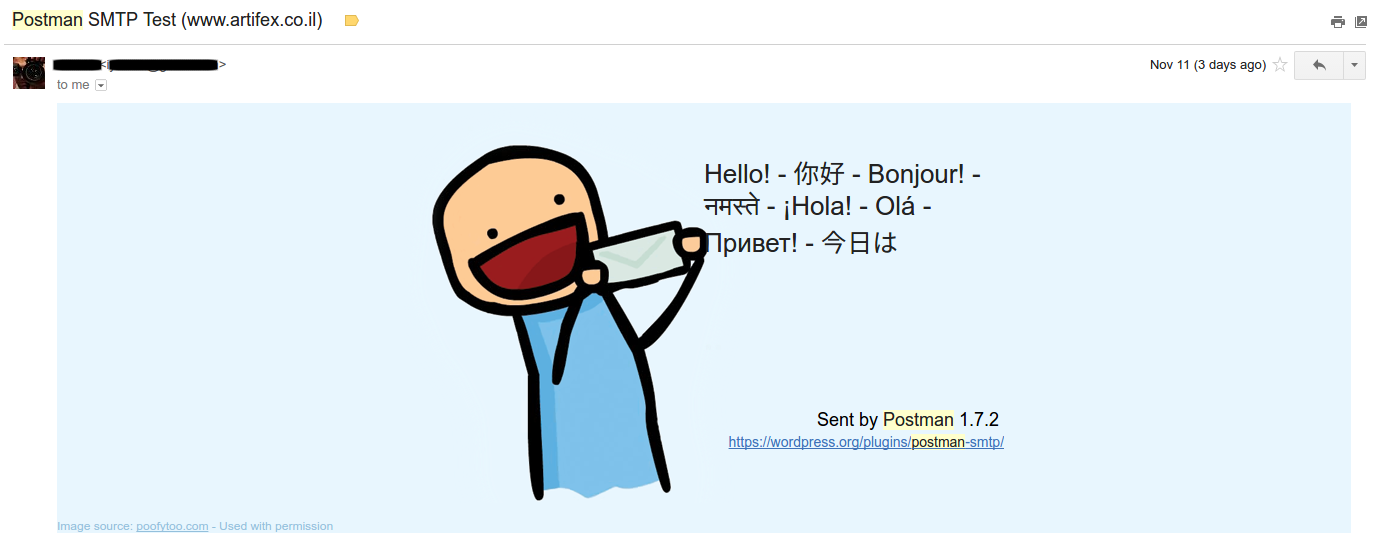Click the yellow importance marker beside the subject
Screen dimensions: 1380x546
[351, 21]
